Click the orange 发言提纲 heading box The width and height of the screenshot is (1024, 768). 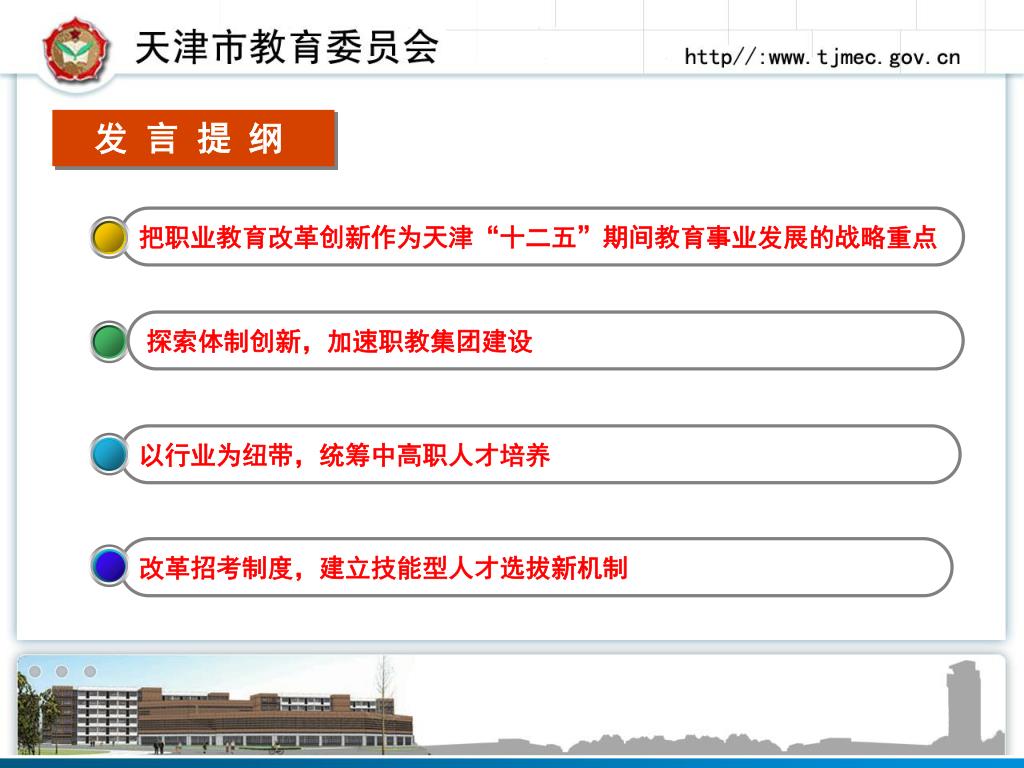click(x=193, y=138)
